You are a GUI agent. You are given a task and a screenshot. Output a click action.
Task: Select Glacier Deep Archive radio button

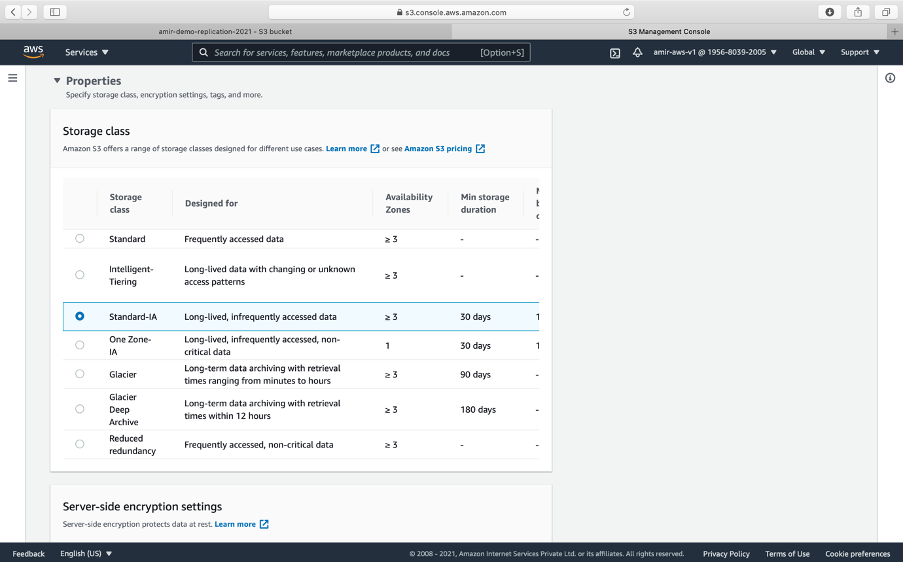(x=80, y=409)
